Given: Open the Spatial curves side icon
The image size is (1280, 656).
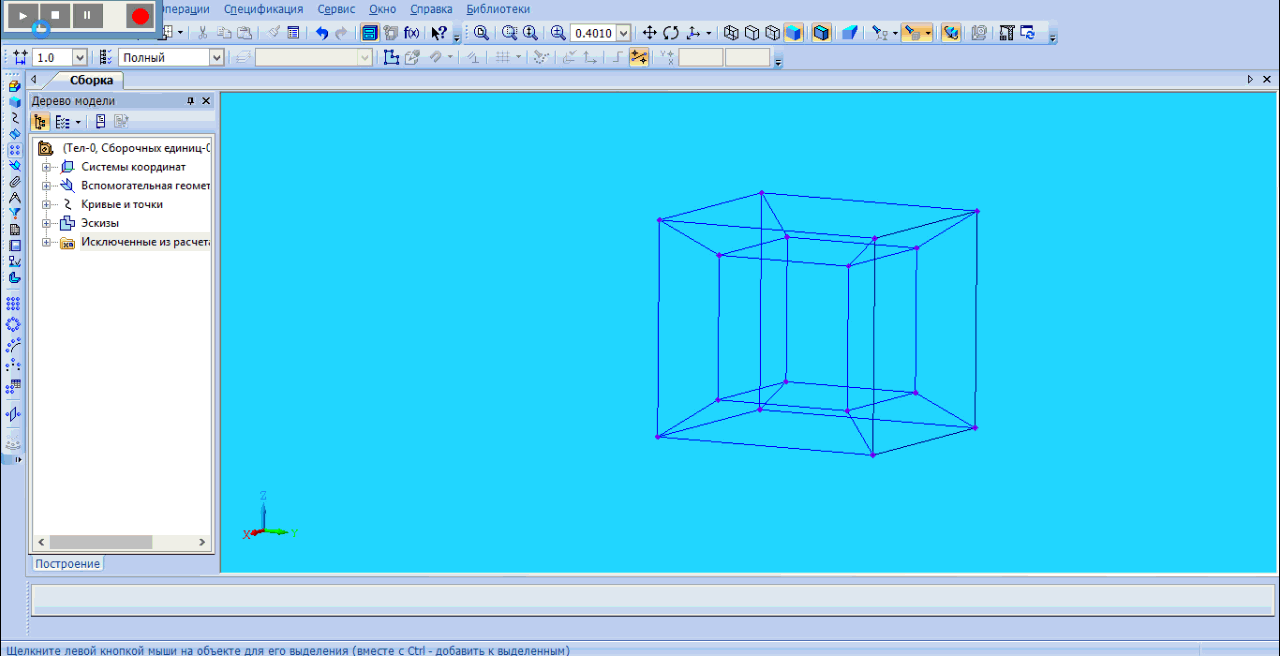Looking at the screenshot, I should [14, 117].
